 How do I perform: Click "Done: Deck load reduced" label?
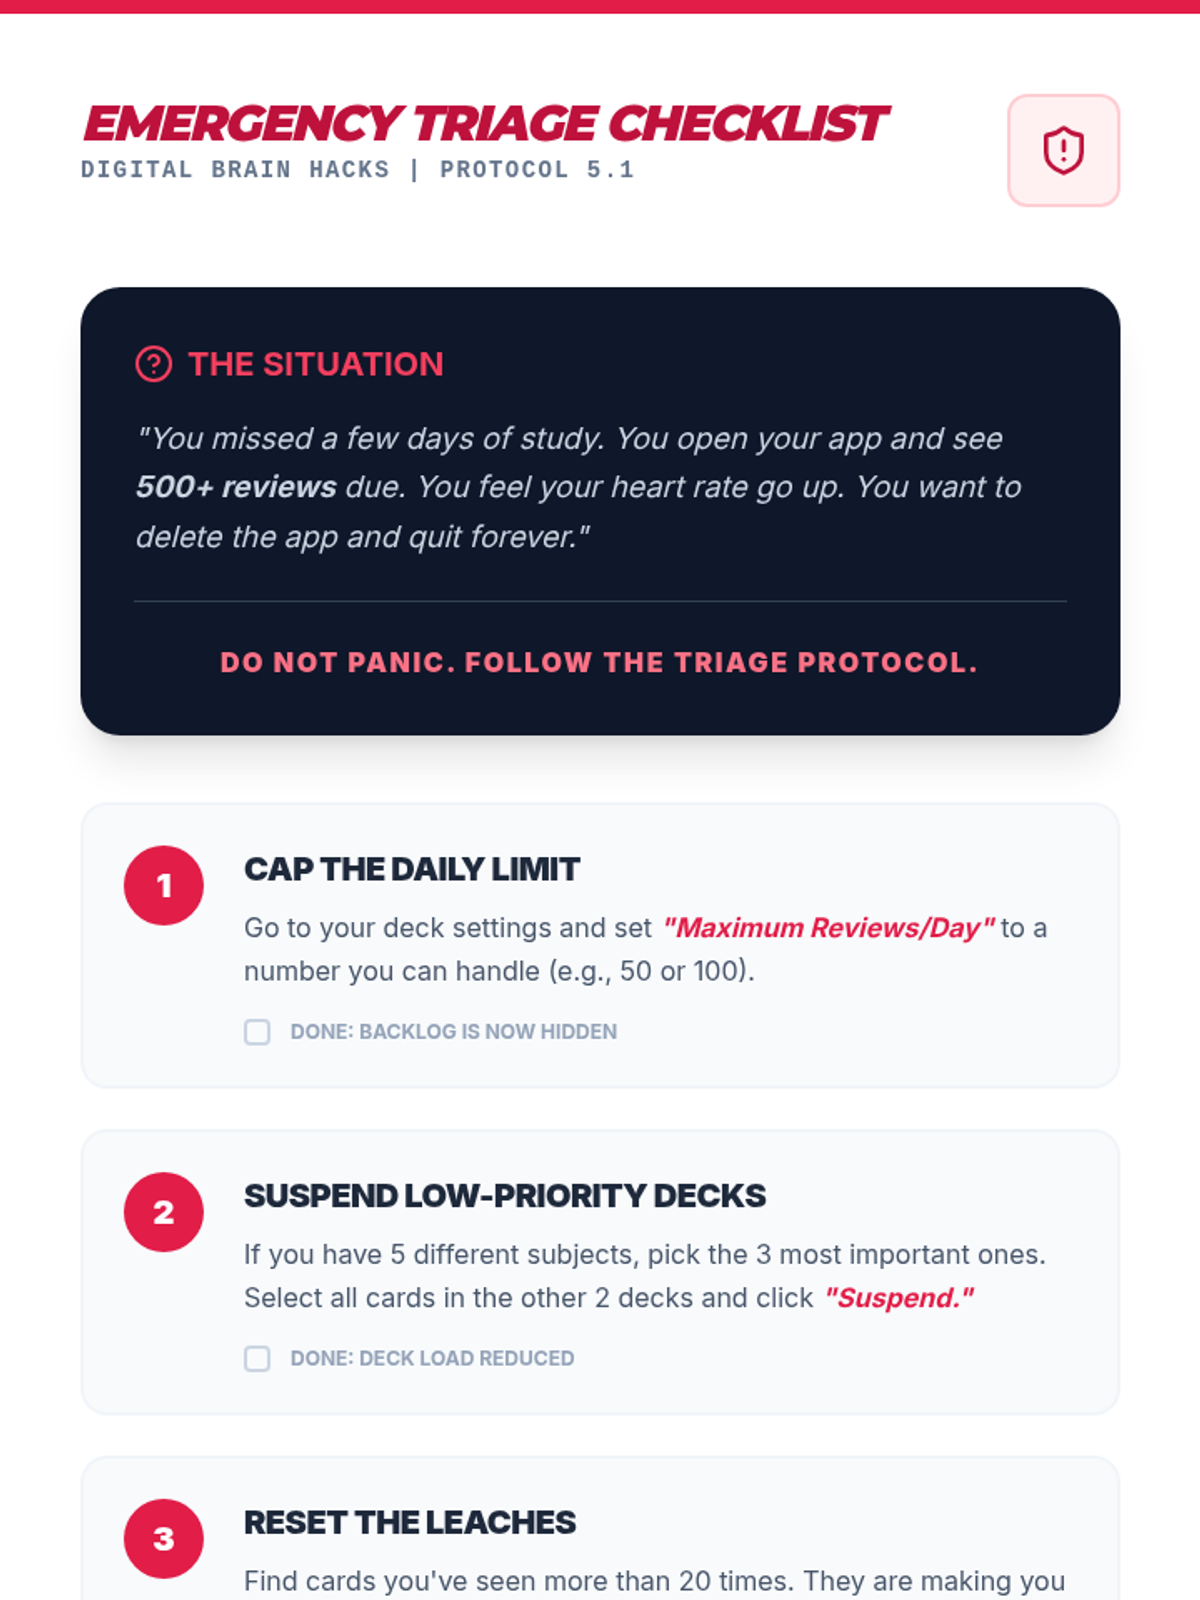[x=432, y=1358]
